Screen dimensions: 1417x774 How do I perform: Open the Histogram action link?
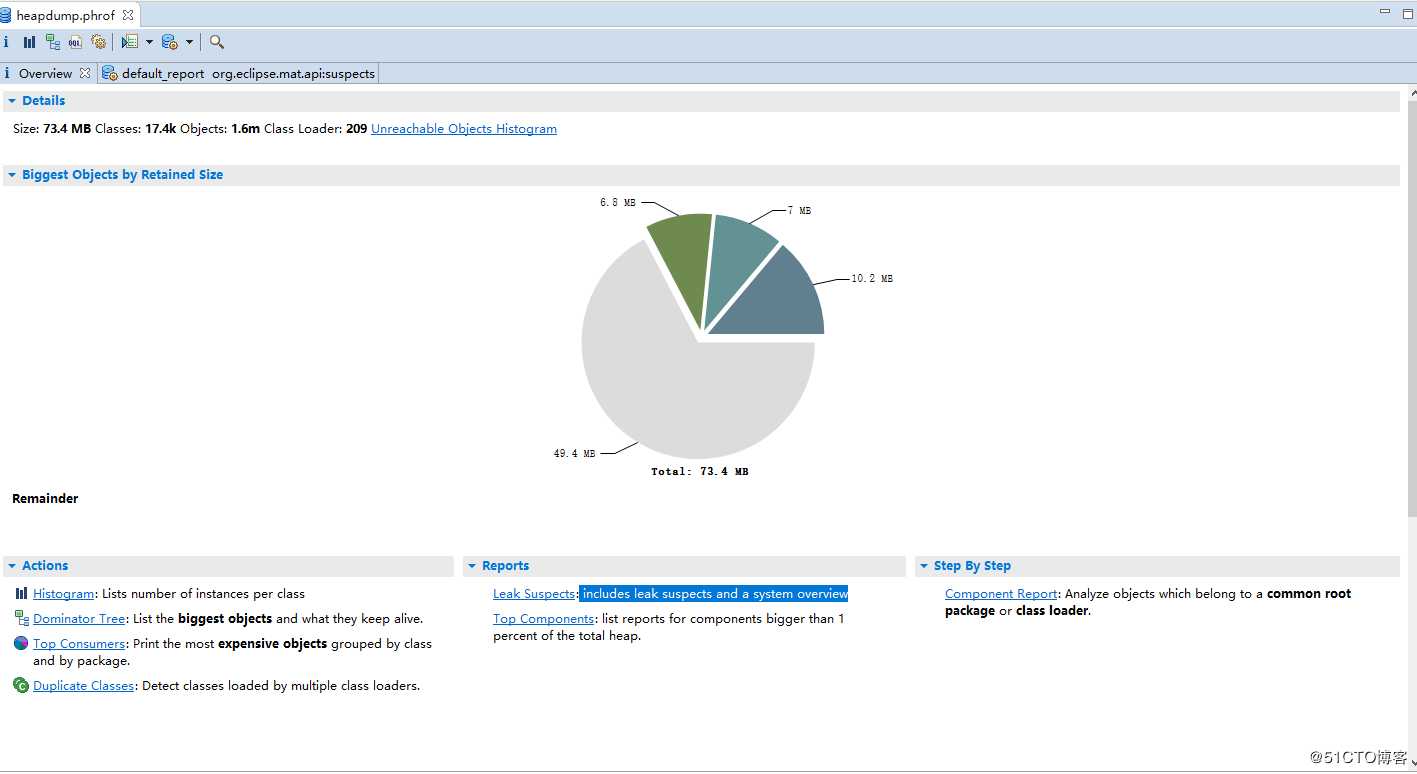point(64,594)
